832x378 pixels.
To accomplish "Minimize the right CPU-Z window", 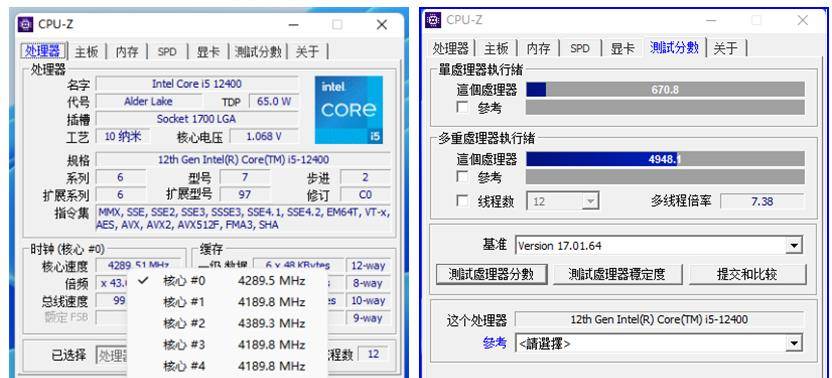I will [x=713, y=20].
